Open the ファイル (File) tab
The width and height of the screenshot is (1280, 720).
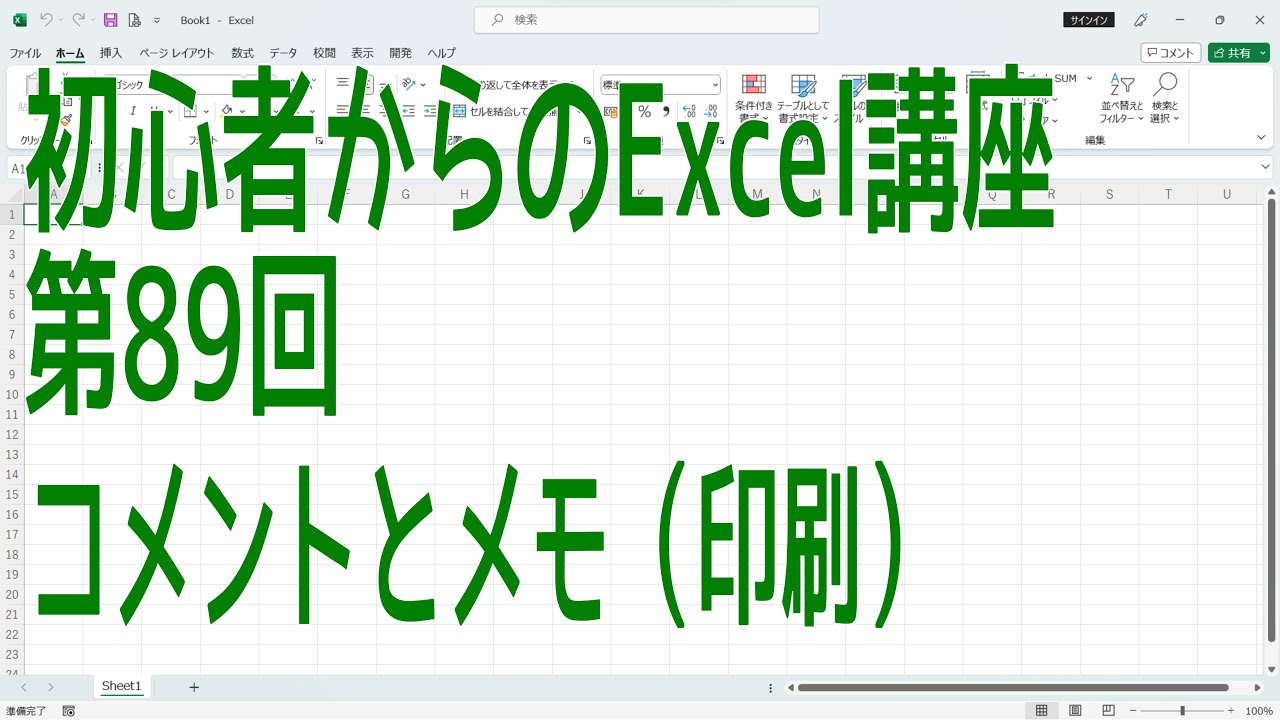pyautogui.click(x=25, y=53)
